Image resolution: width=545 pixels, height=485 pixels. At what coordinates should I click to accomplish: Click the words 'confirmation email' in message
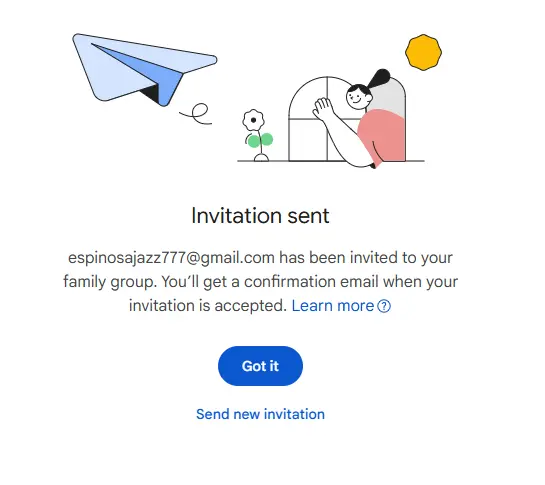click(x=311, y=282)
